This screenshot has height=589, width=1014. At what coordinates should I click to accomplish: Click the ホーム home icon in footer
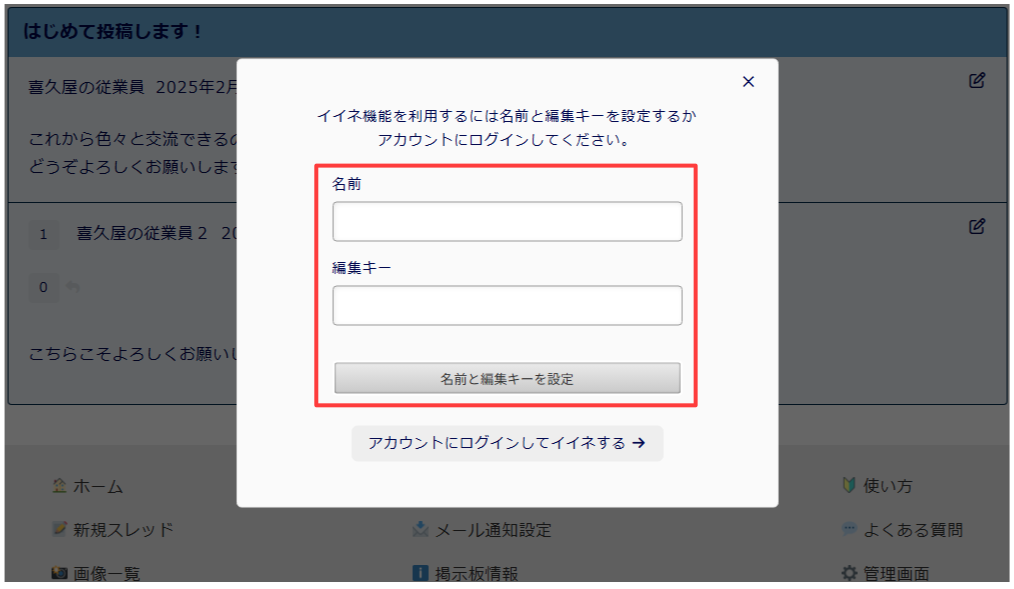(x=58, y=486)
